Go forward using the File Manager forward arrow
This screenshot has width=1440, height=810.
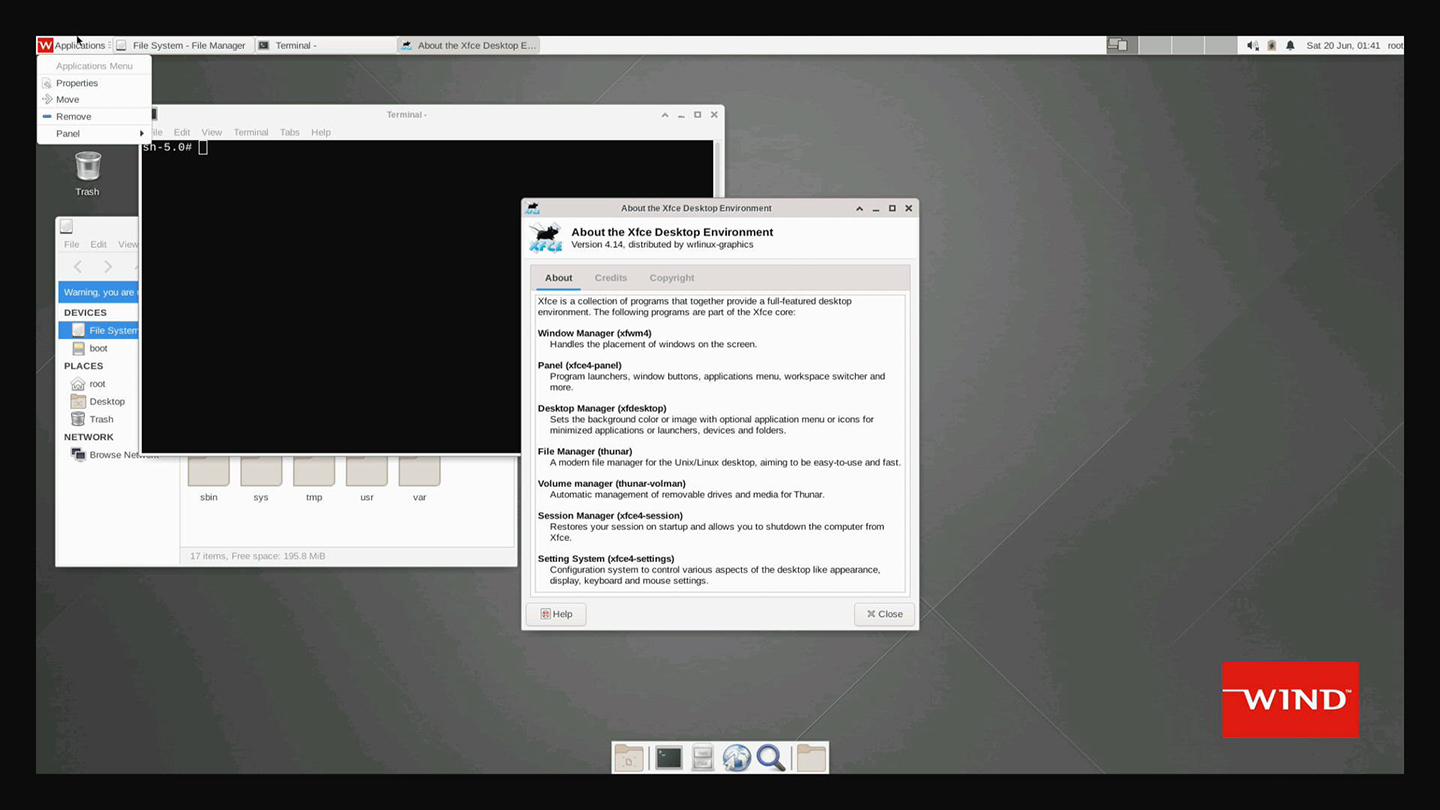pos(108,267)
